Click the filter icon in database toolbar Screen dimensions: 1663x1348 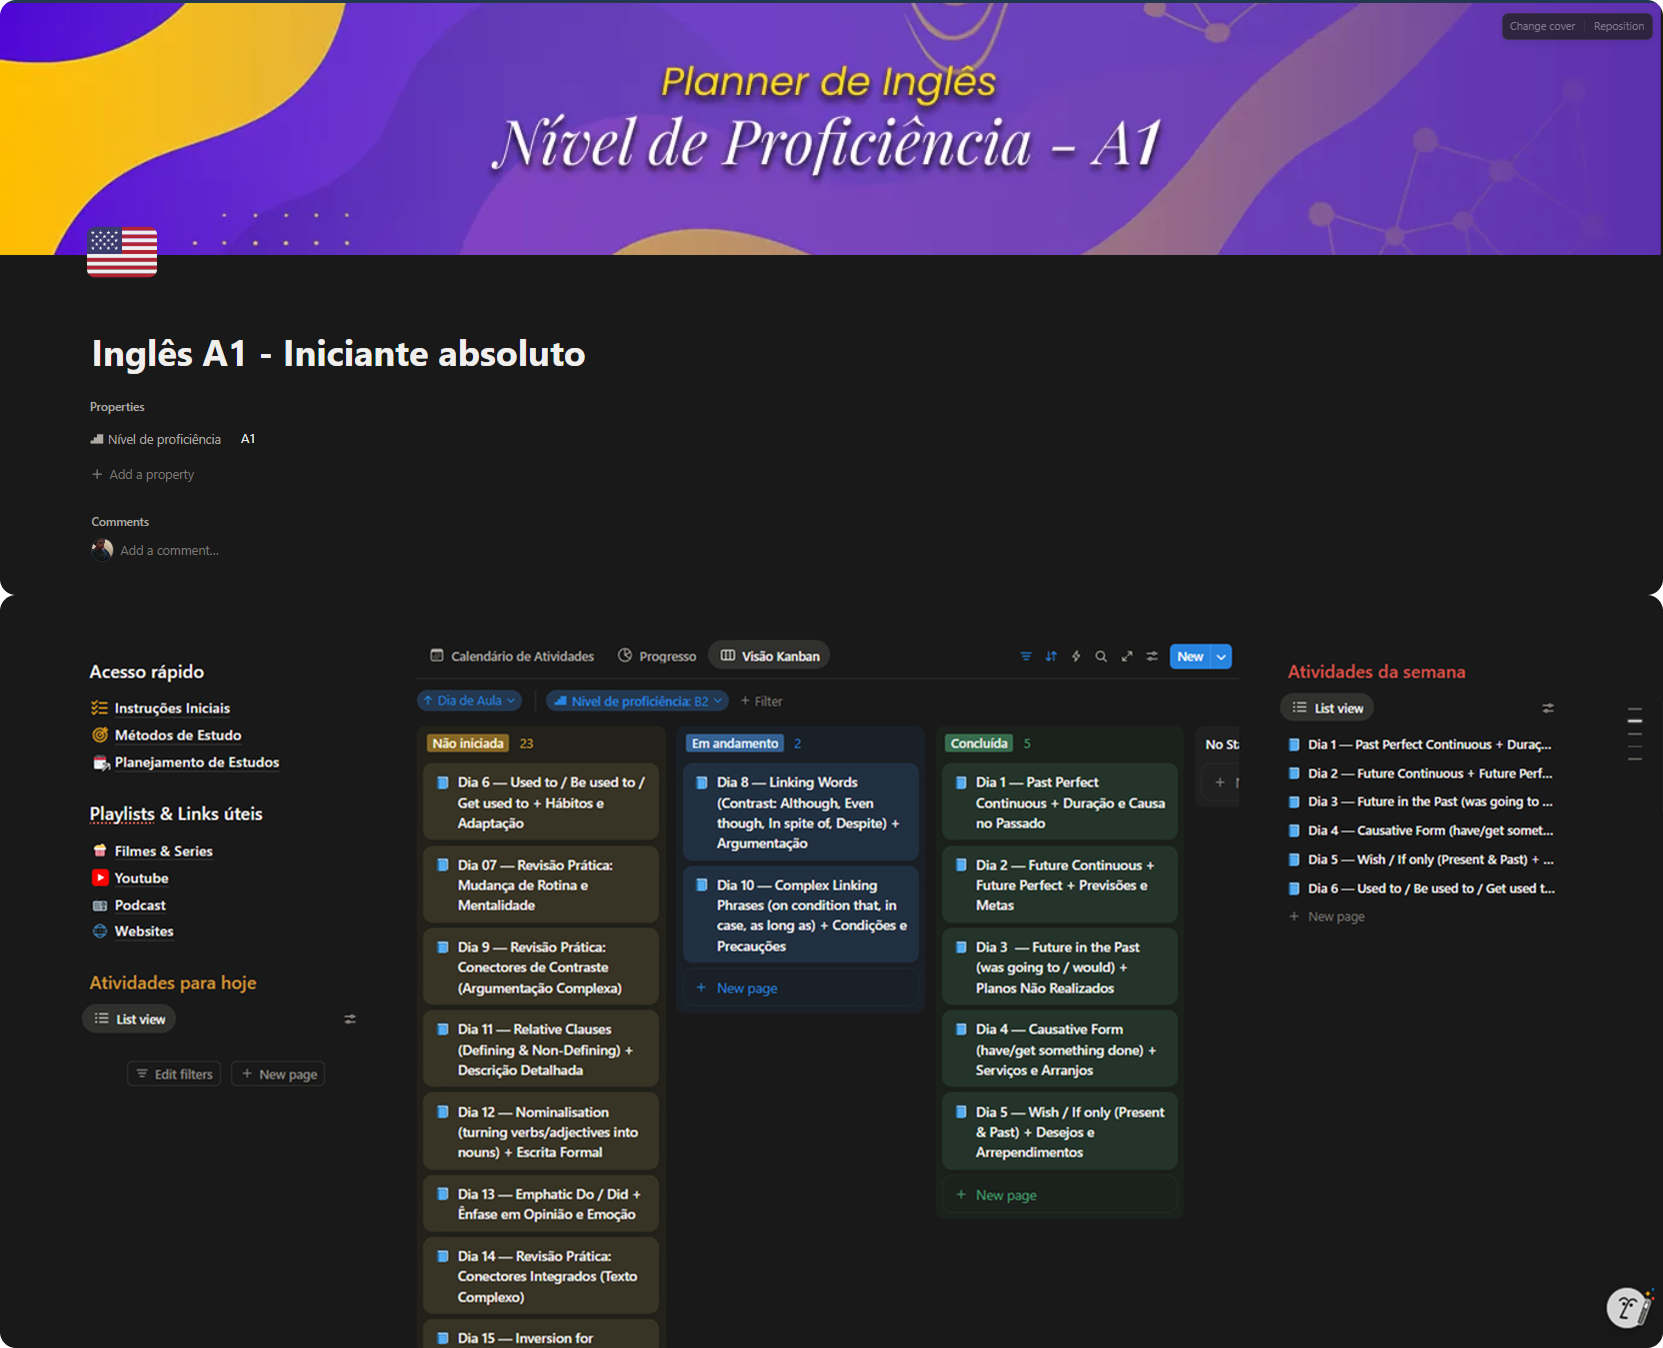click(x=1025, y=656)
